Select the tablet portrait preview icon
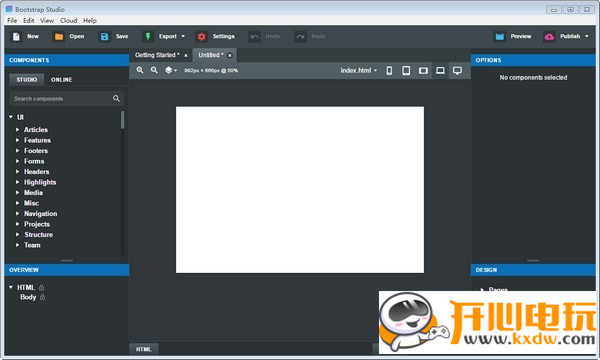Viewport: 600px width, 360px height. pyautogui.click(x=406, y=70)
